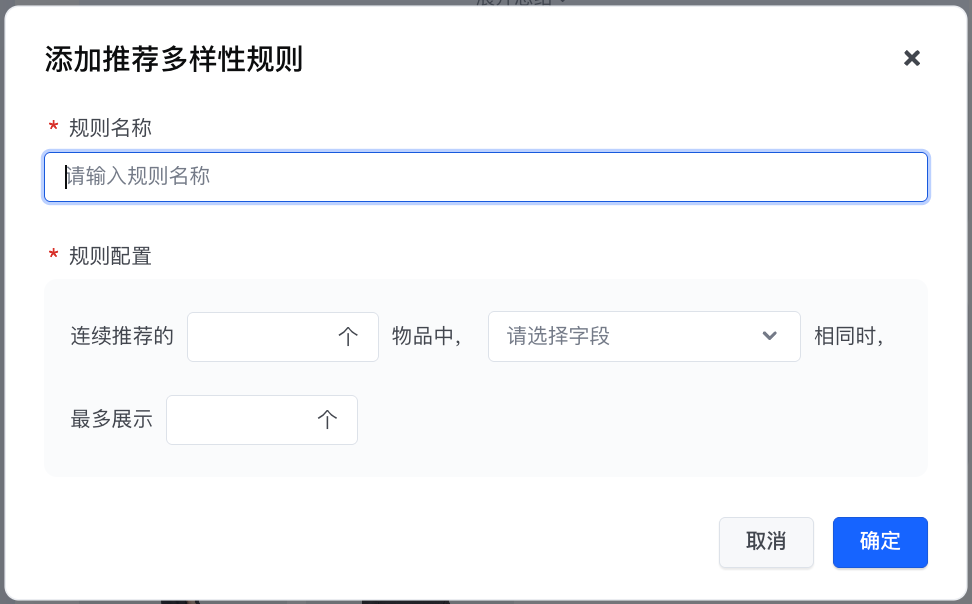Confirm with the 确定 button
The image size is (972, 604).
(x=880, y=542)
